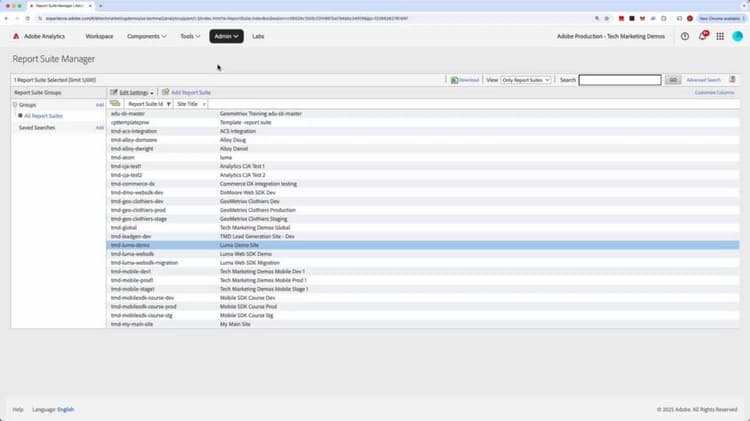This screenshot has height=421, width=750.
Task: Open the apps grid switcher icon
Action: [x=720, y=36]
